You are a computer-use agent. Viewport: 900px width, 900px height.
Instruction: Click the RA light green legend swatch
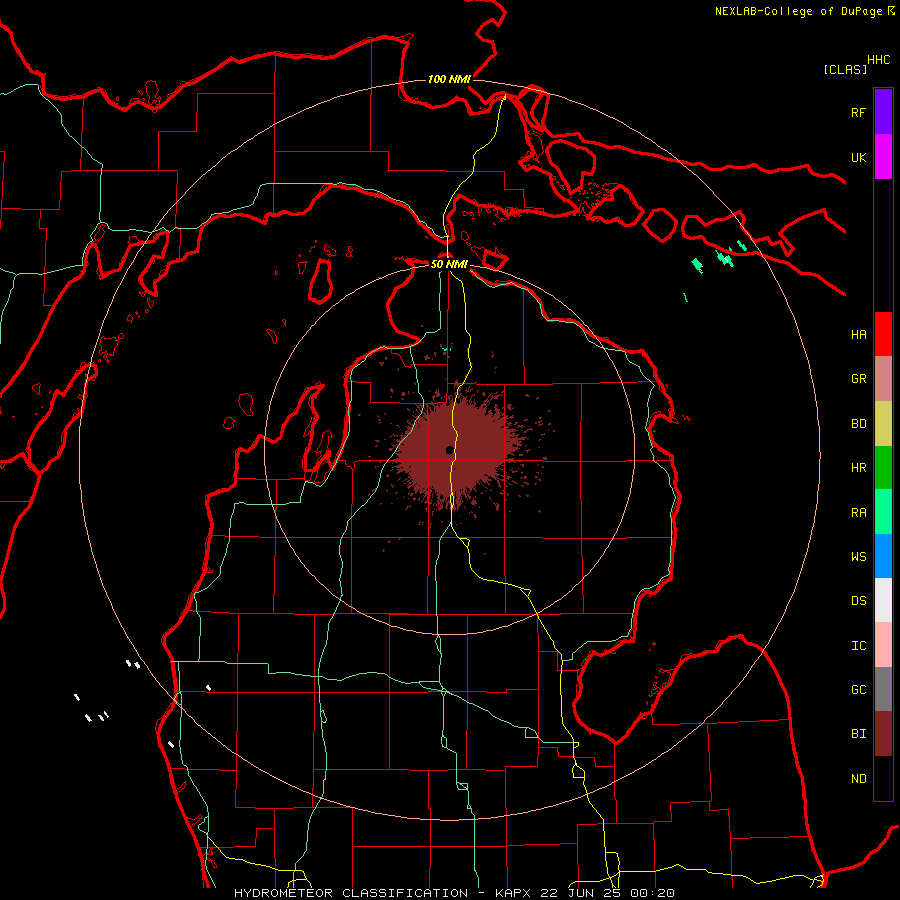click(x=883, y=512)
